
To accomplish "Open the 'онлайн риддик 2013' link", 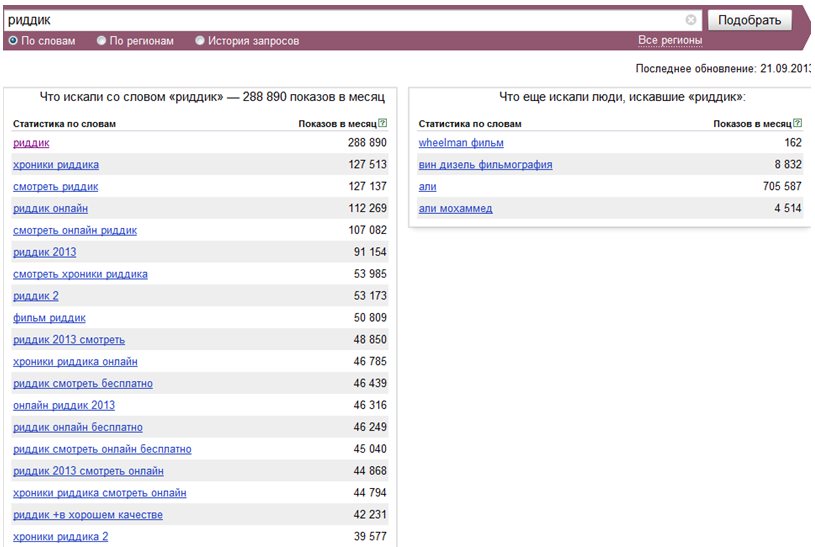I will tap(64, 405).
